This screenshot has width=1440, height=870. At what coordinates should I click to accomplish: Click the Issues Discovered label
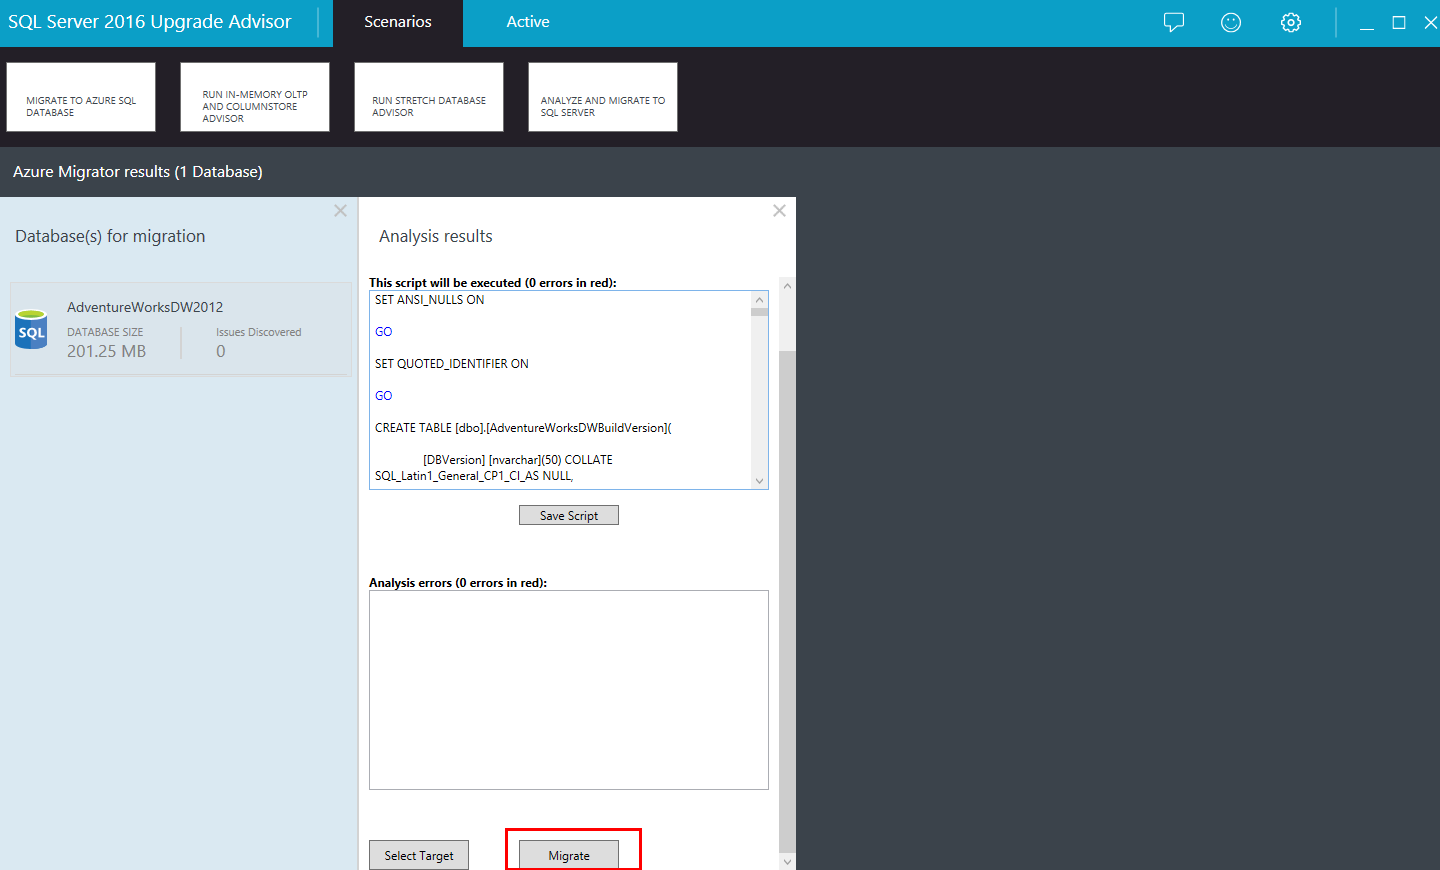click(x=259, y=332)
